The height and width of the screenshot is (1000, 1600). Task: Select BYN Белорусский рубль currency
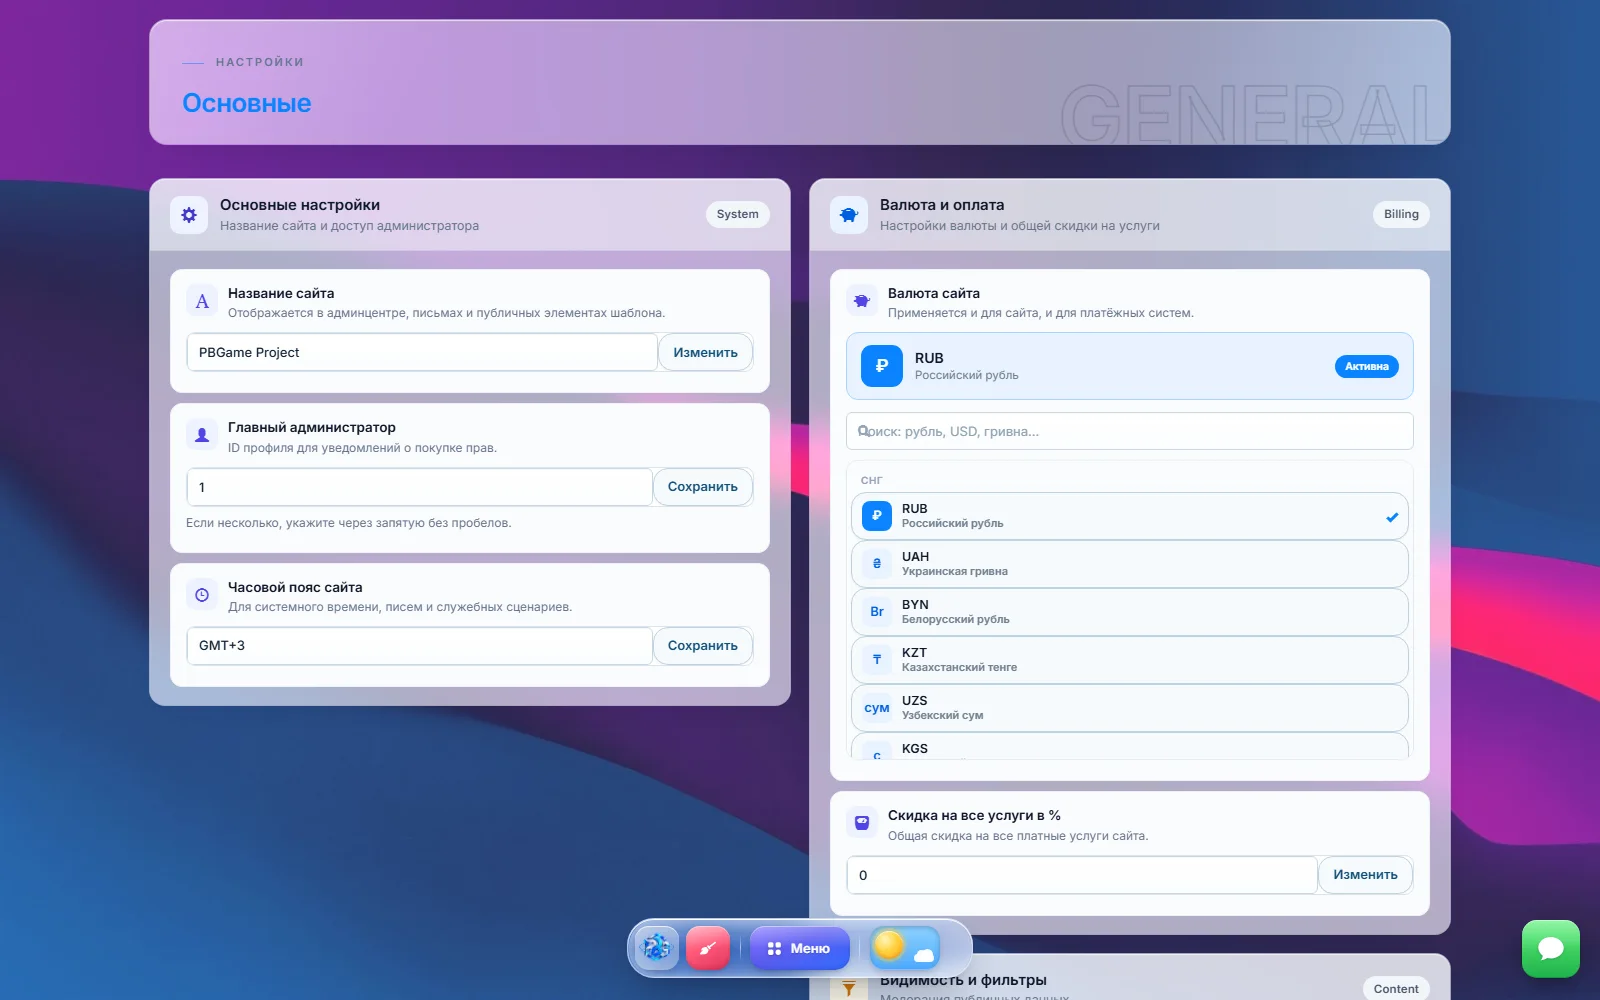[x=1130, y=612]
